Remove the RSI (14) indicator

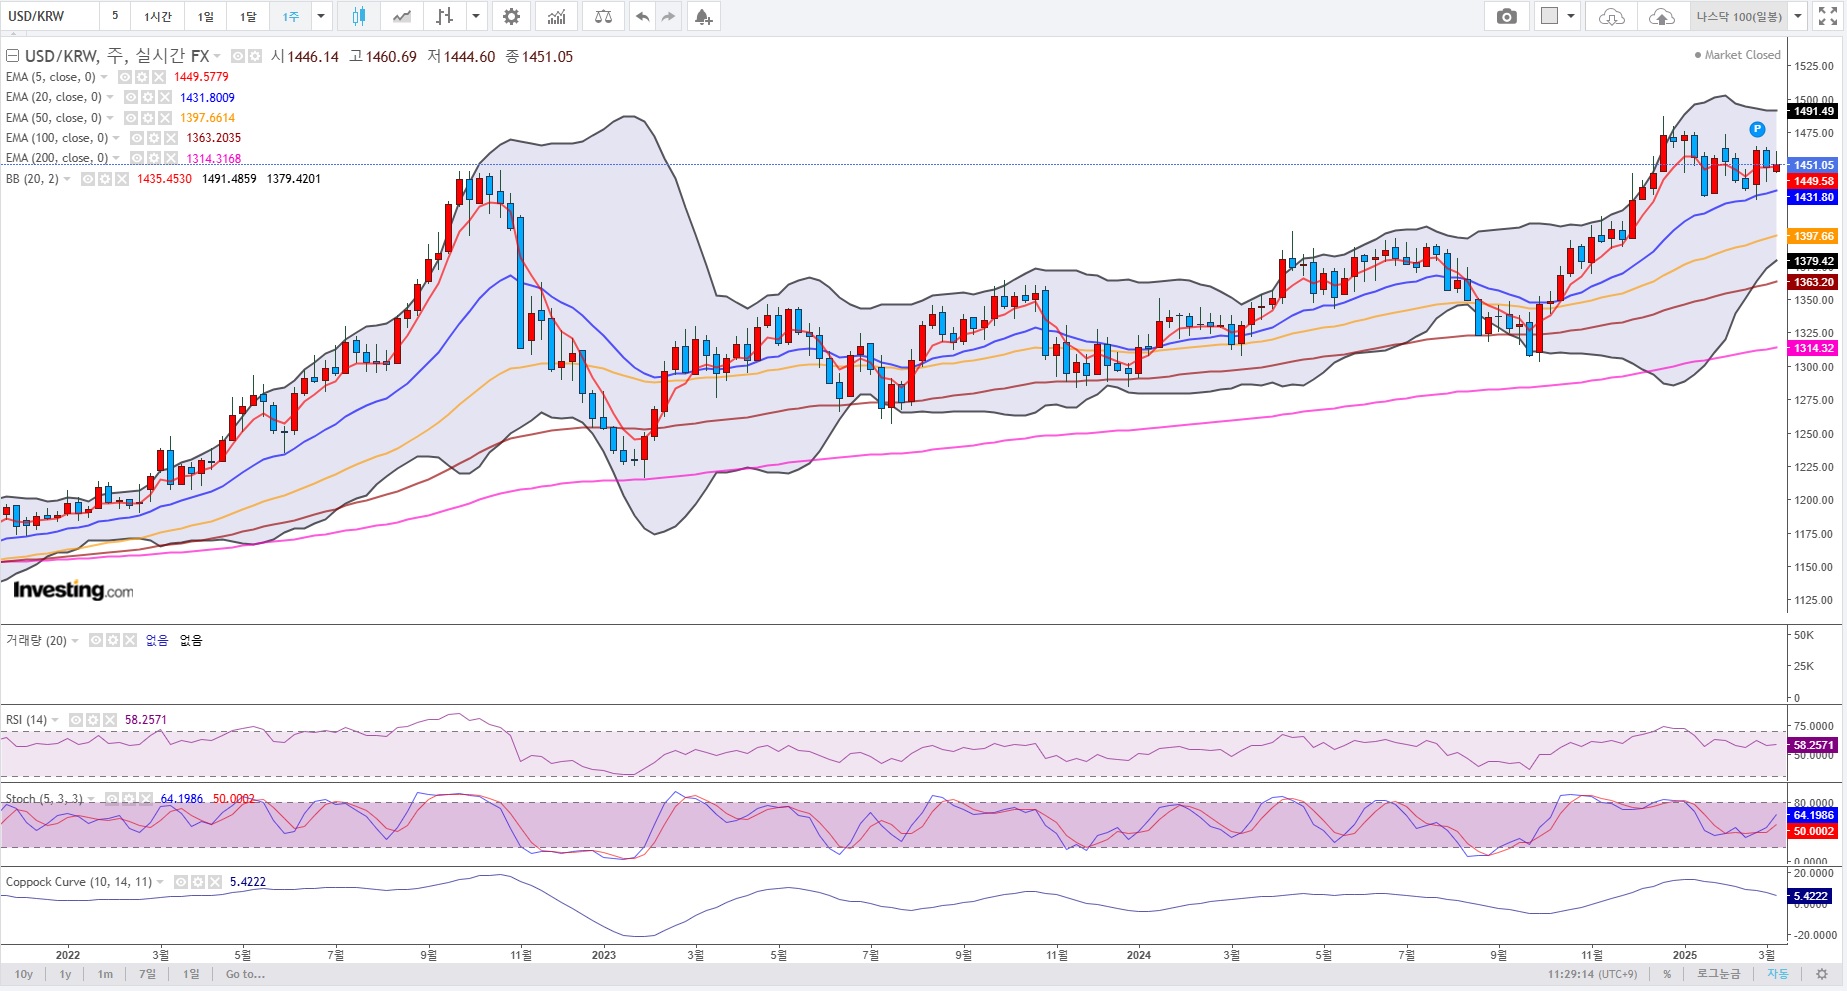click(x=110, y=720)
